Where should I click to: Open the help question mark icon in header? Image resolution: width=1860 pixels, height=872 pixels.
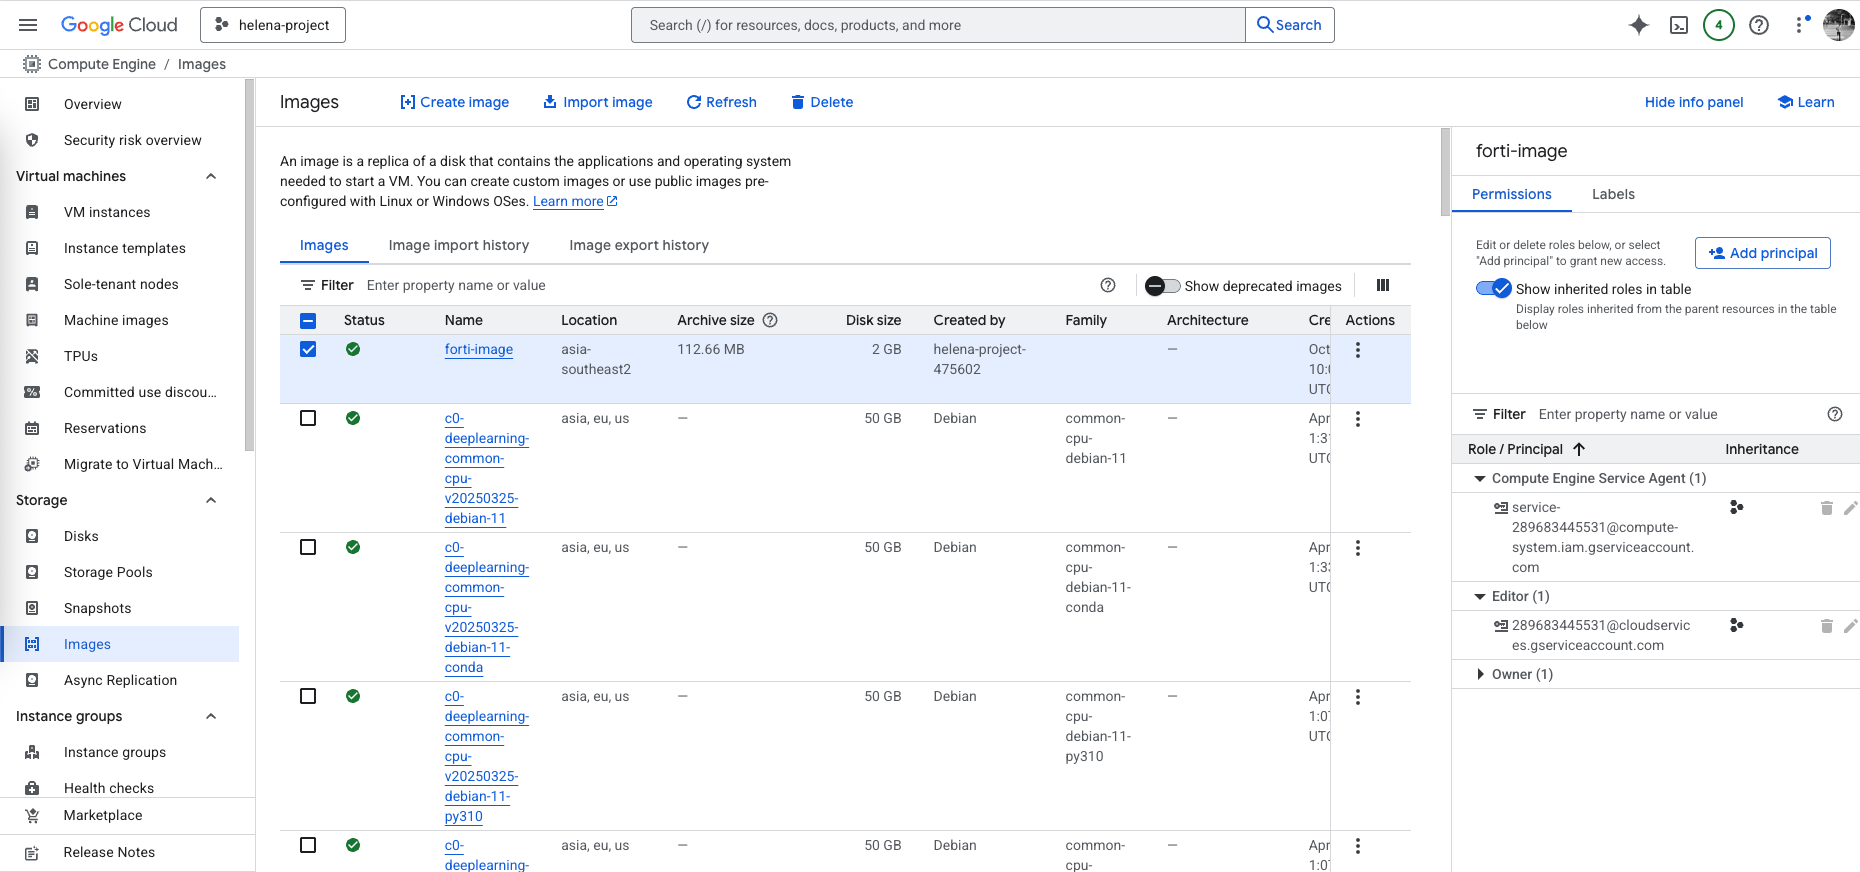pyautogui.click(x=1758, y=25)
